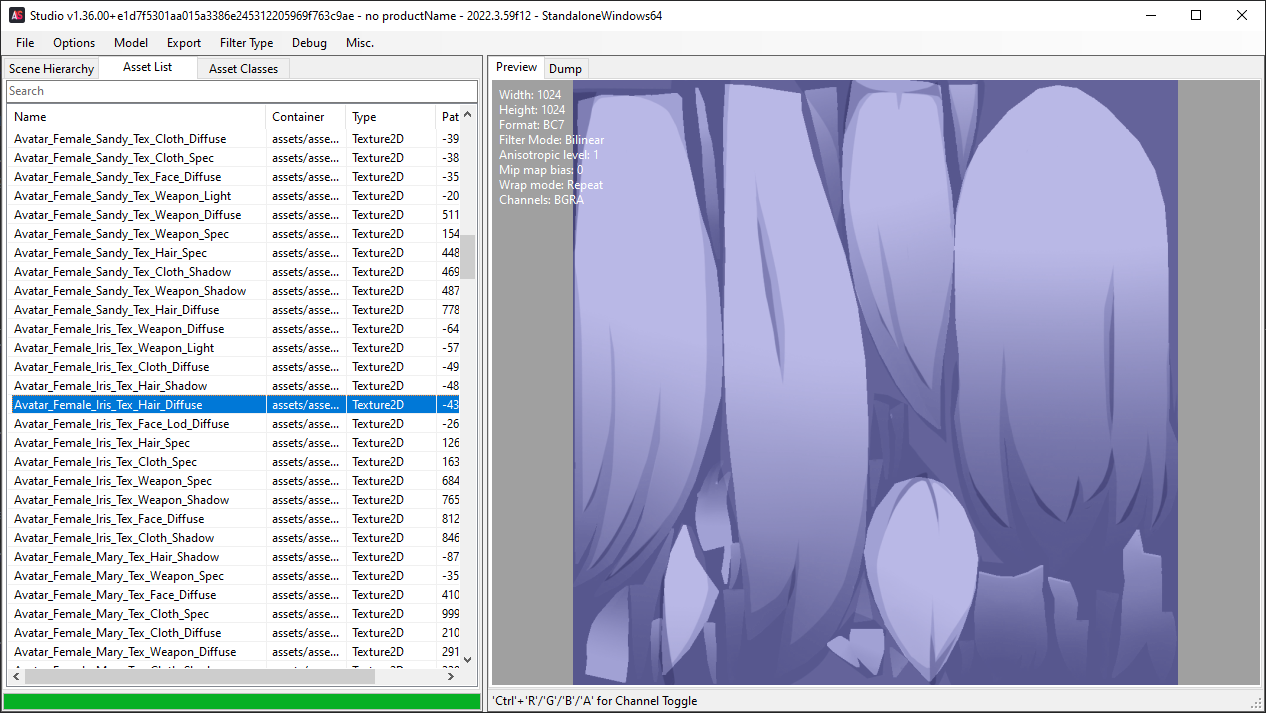Select the Dump tab
Viewport: 1266px width, 713px height.
[x=565, y=69]
